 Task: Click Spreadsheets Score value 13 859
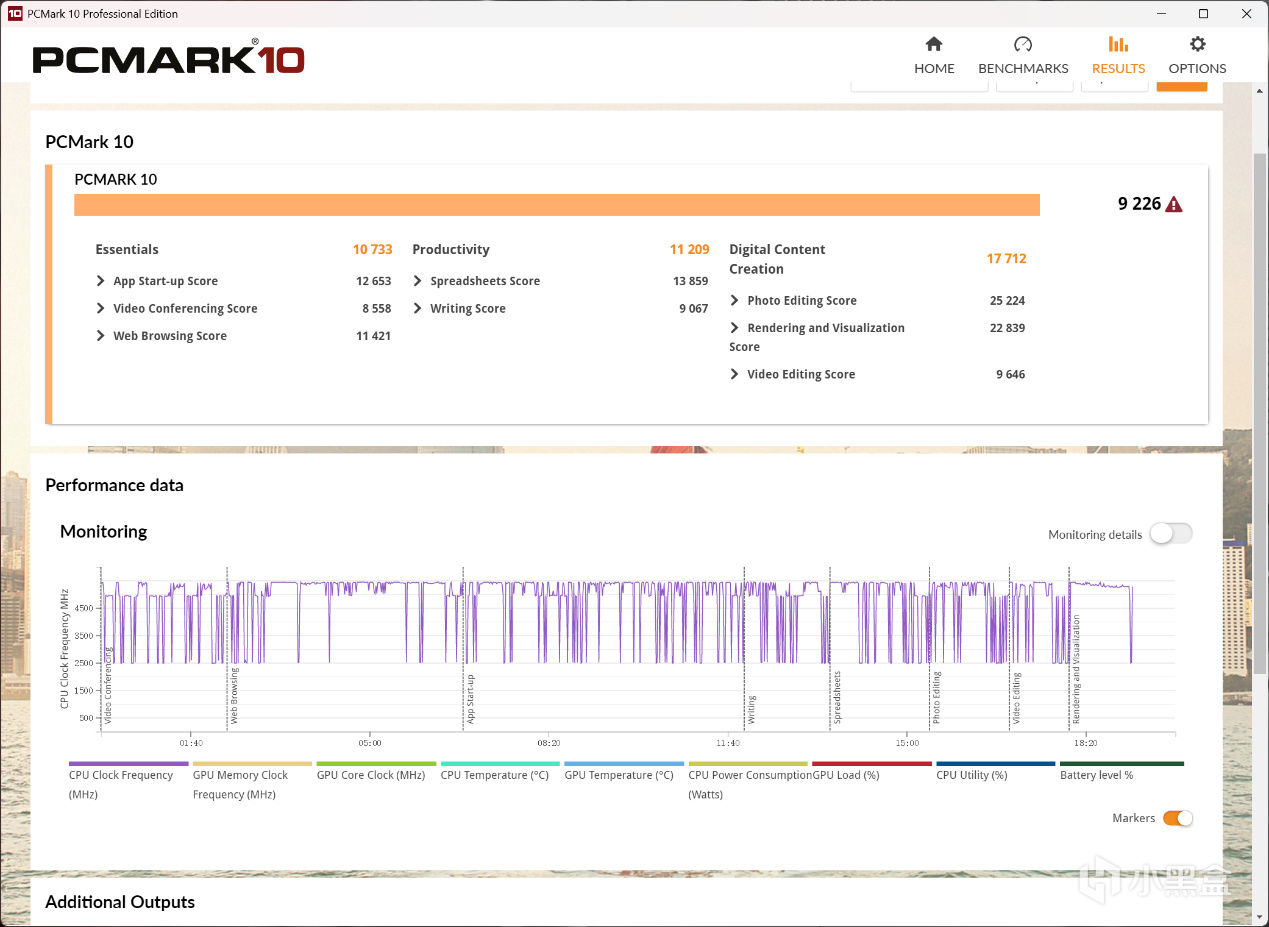690,281
